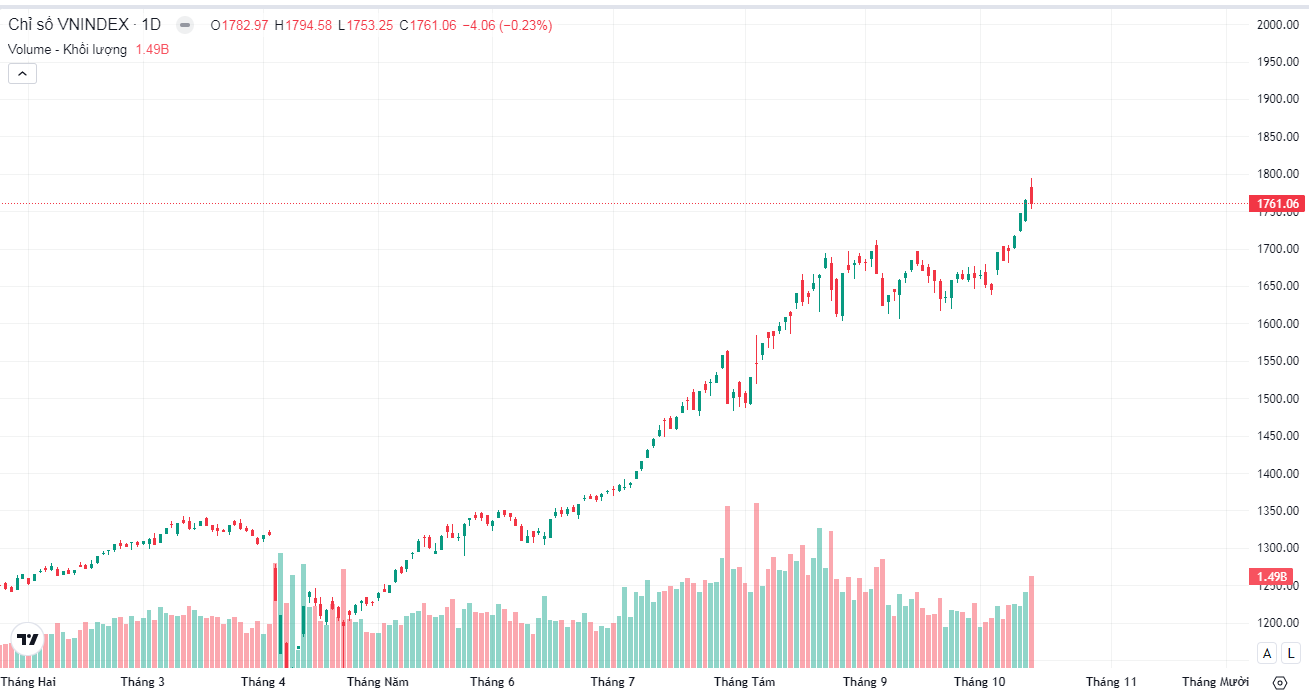
Task: Click the 1500.00 price scale label
Action: coord(1277,399)
